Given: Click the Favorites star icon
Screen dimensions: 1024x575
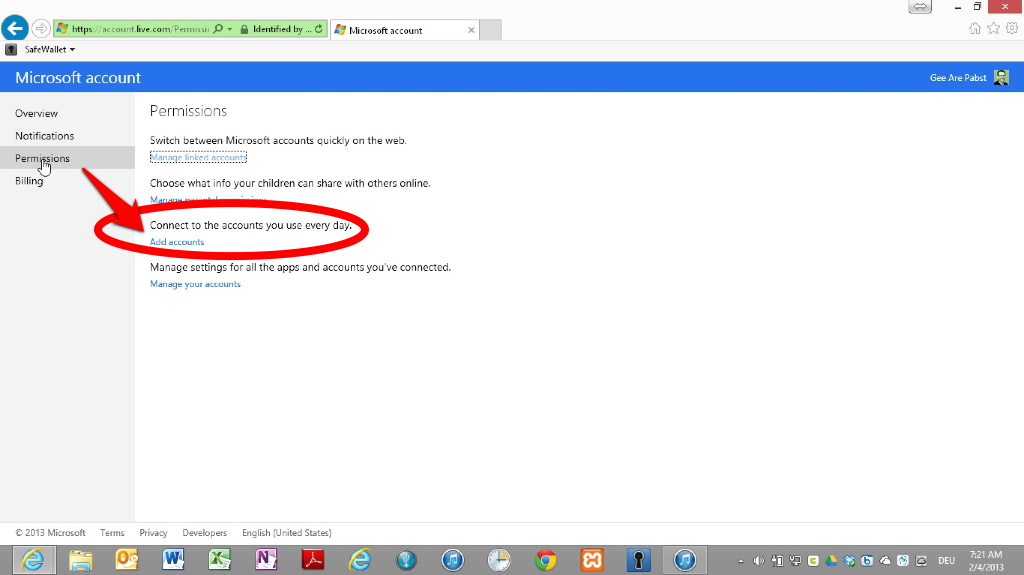Looking at the screenshot, I should pyautogui.click(x=993, y=29).
